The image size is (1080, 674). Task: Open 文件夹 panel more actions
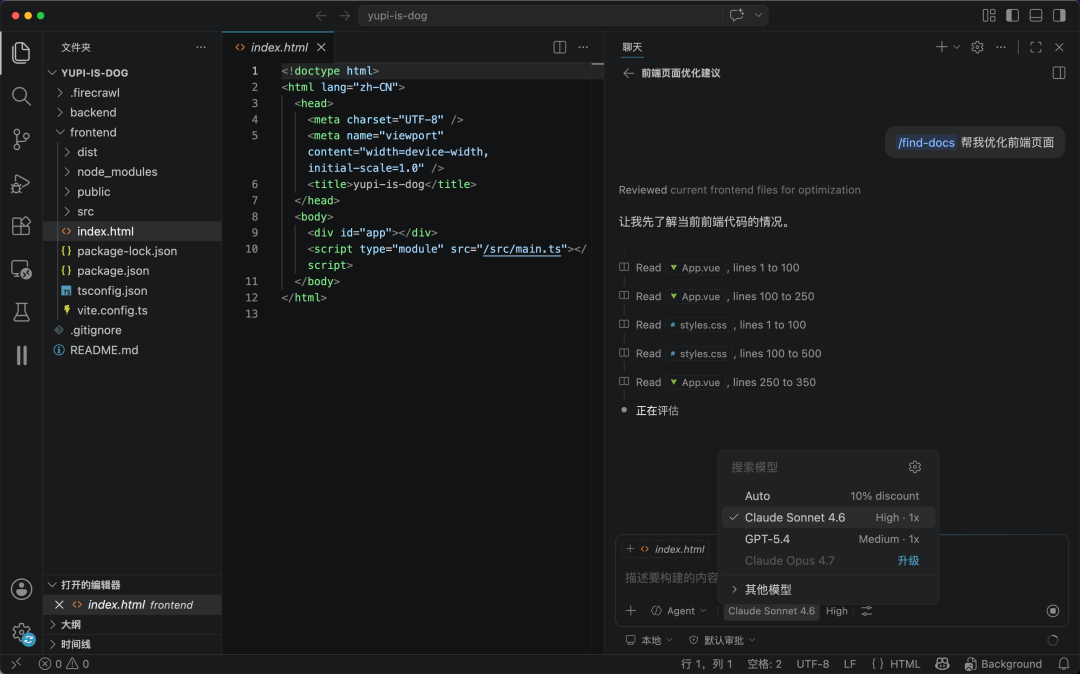[200, 47]
